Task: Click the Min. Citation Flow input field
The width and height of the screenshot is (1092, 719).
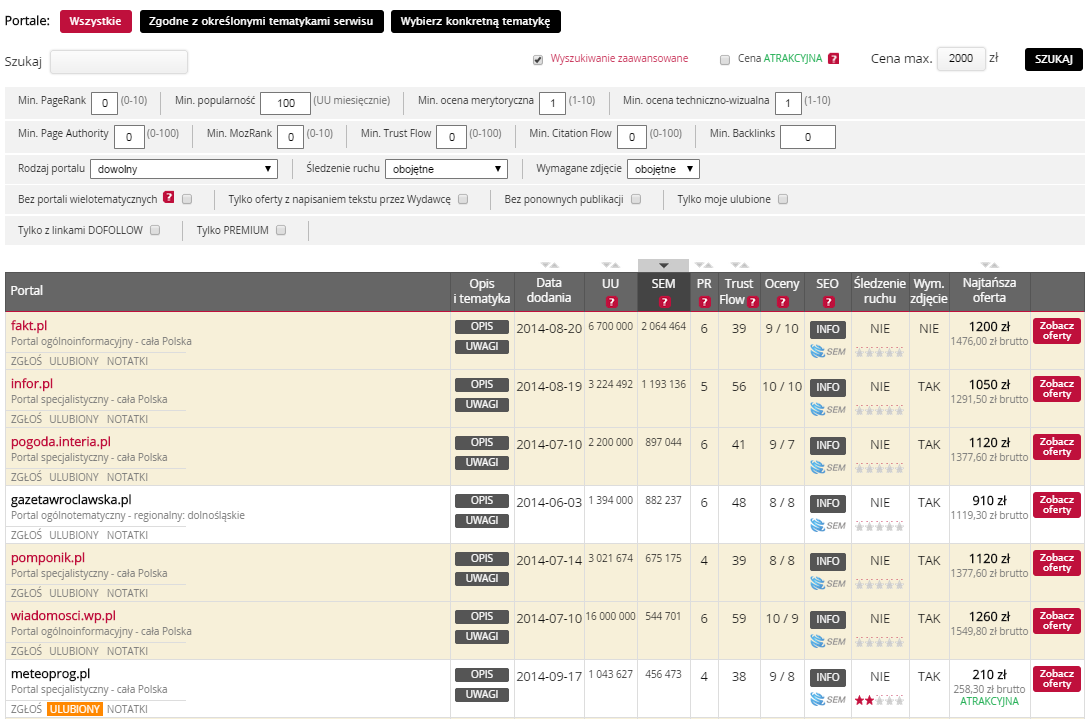Action: 632,137
